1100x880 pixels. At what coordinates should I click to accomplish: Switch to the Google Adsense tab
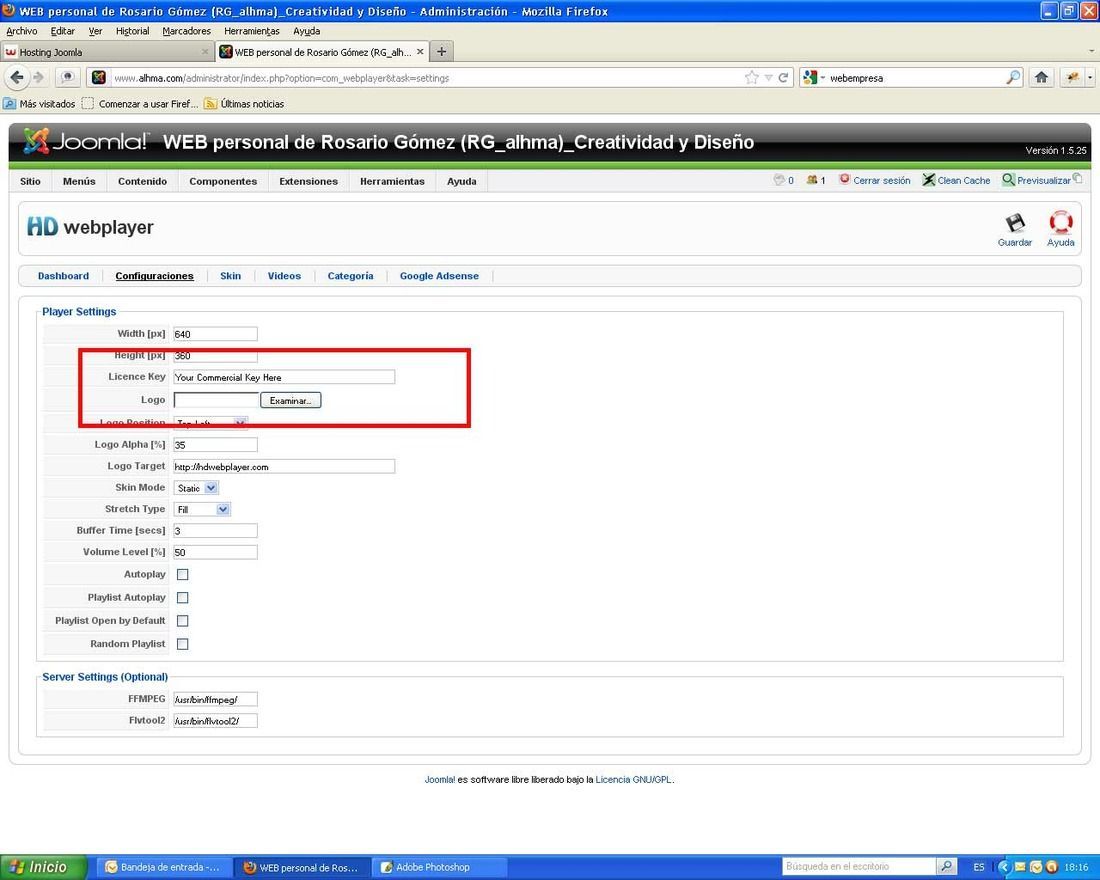[x=439, y=276]
